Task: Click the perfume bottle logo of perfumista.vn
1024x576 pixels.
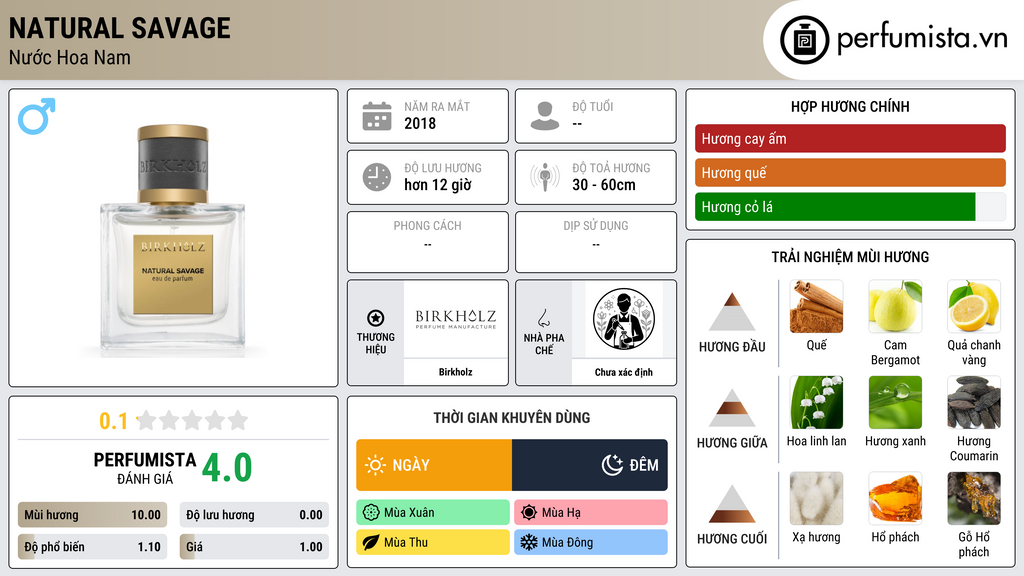Action: 805,40
